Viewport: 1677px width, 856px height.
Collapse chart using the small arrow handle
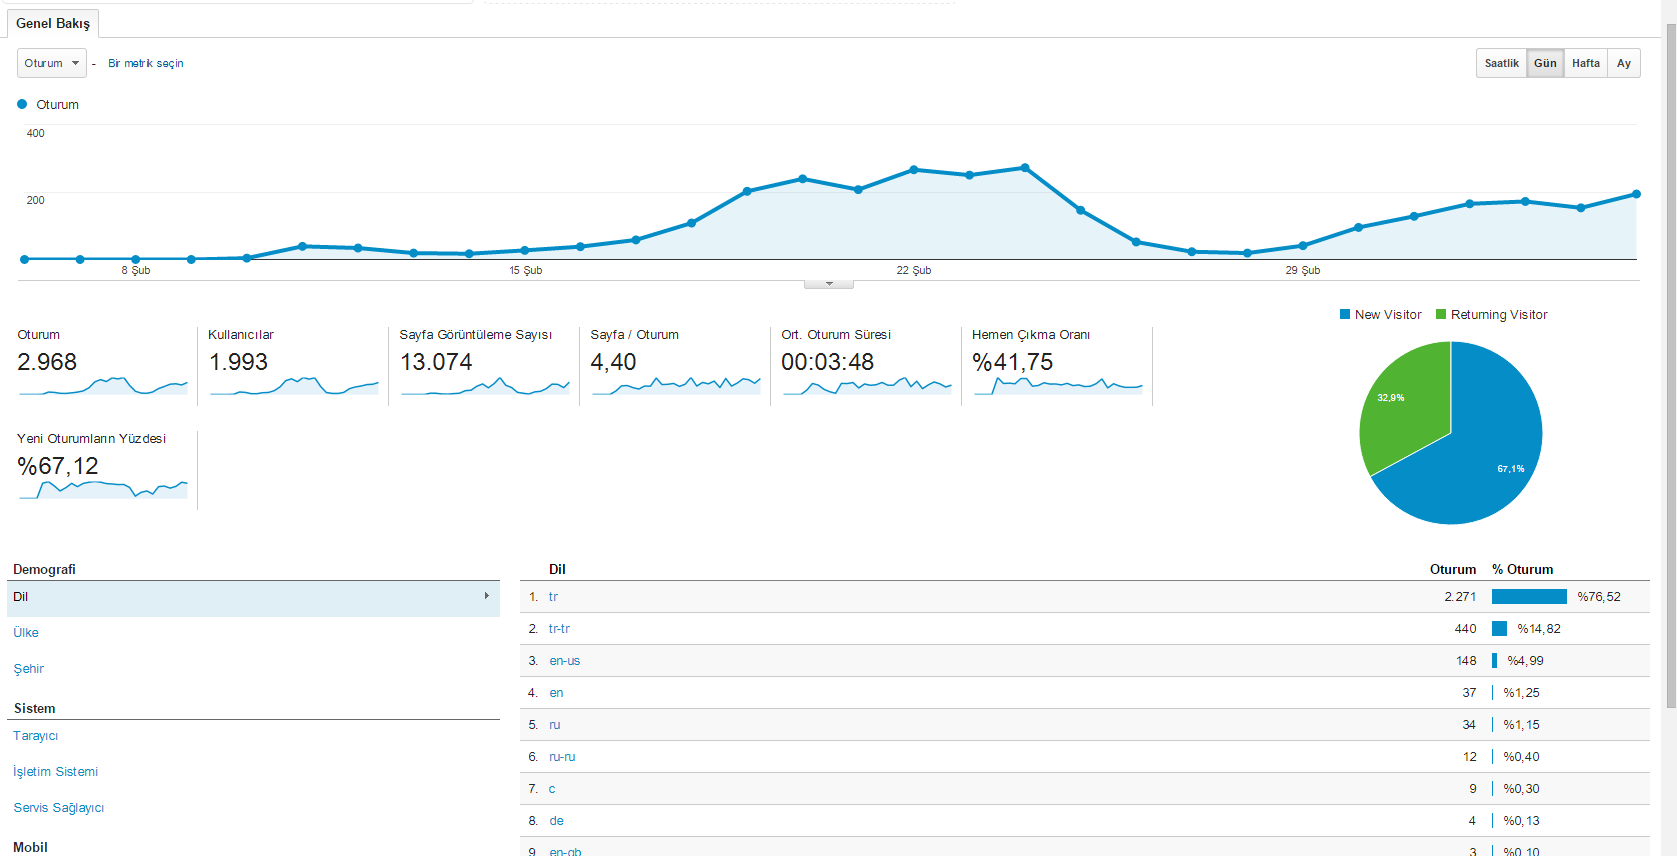829,284
